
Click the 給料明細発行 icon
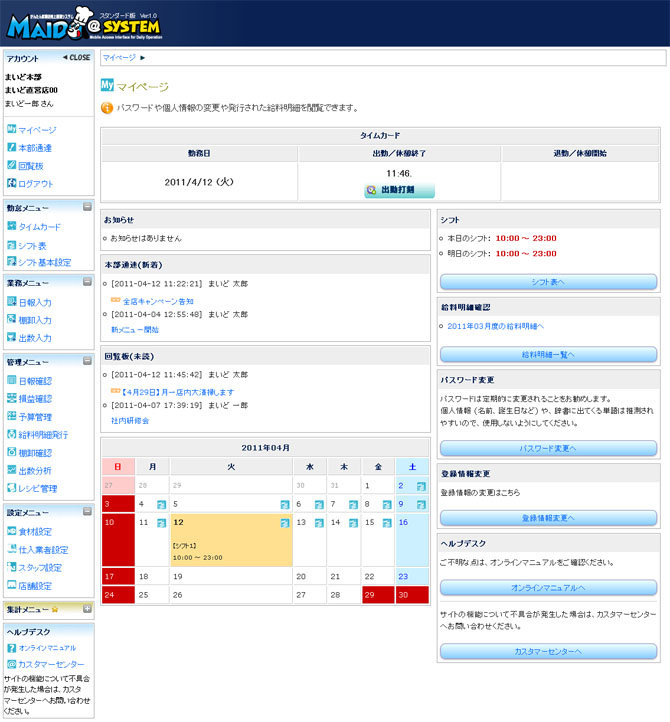(12, 434)
